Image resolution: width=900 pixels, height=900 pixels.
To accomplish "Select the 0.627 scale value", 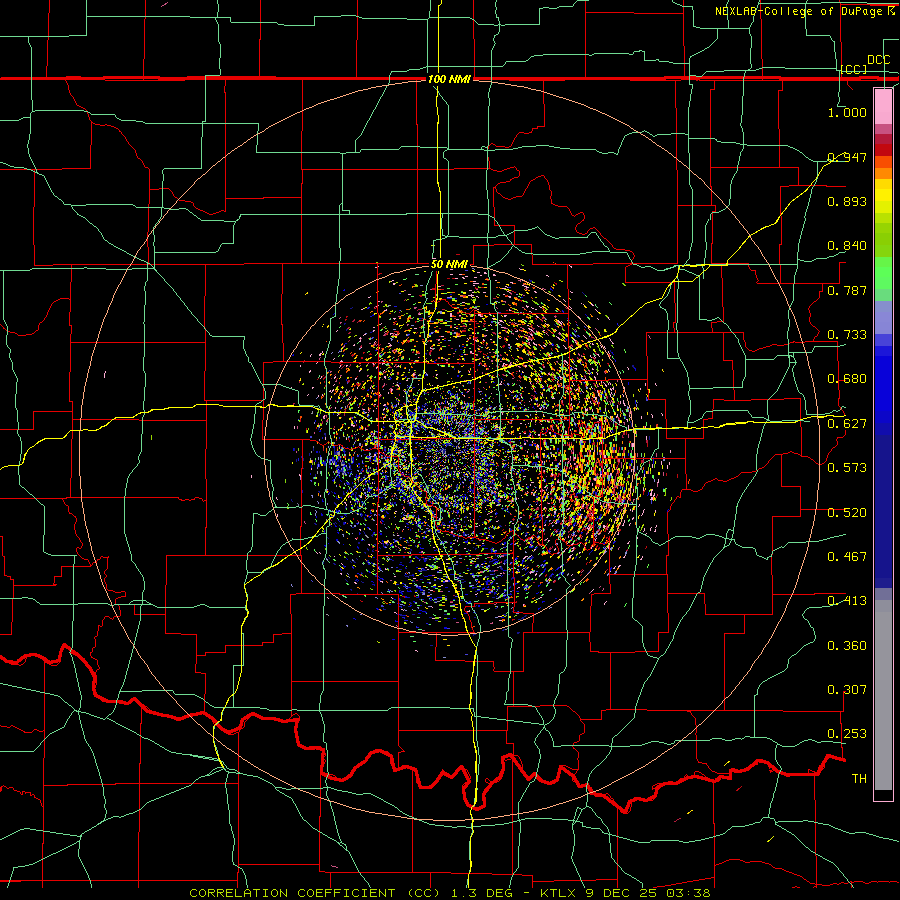I will click(x=847, y=424).
